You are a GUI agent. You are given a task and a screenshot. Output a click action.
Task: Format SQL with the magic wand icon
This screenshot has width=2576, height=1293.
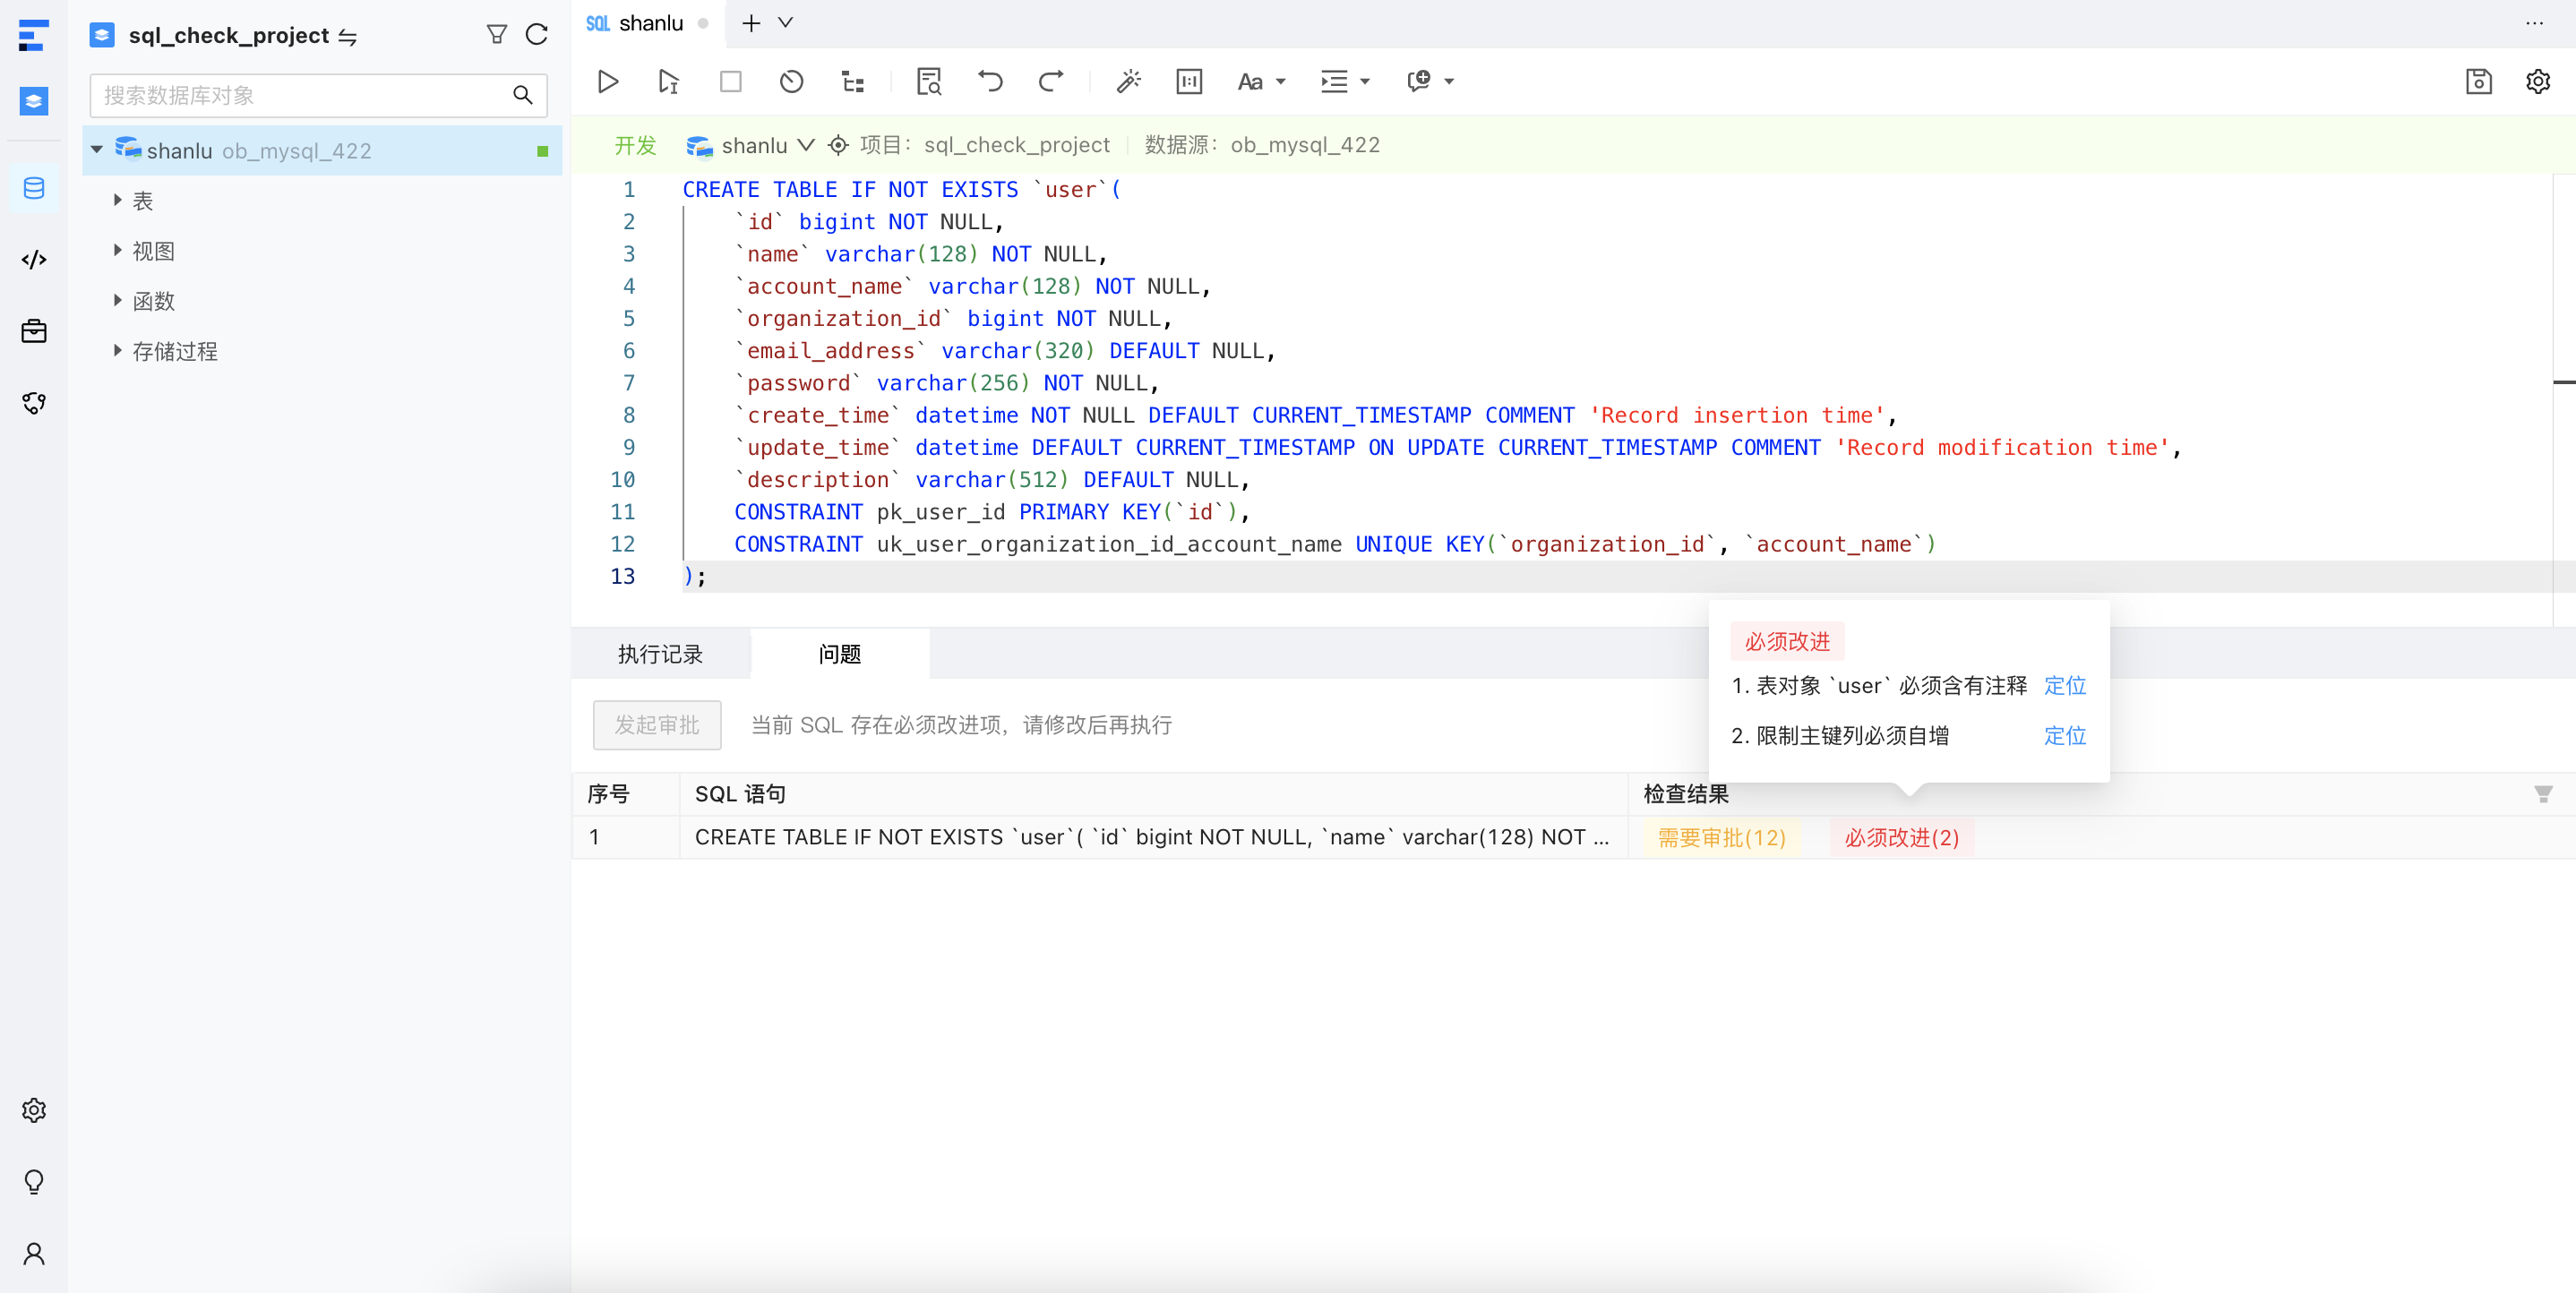coord(1128,81)
